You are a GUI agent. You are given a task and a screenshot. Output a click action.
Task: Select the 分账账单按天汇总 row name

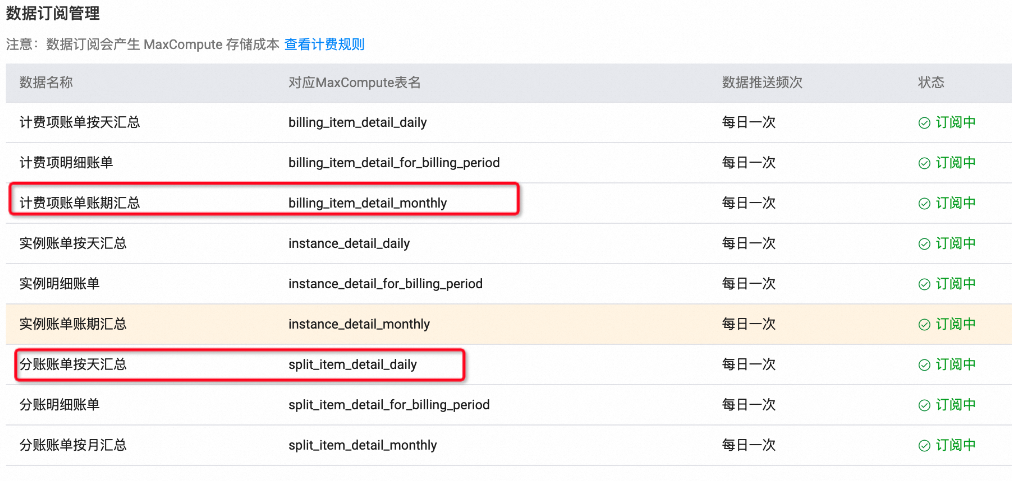coord(73,364)
